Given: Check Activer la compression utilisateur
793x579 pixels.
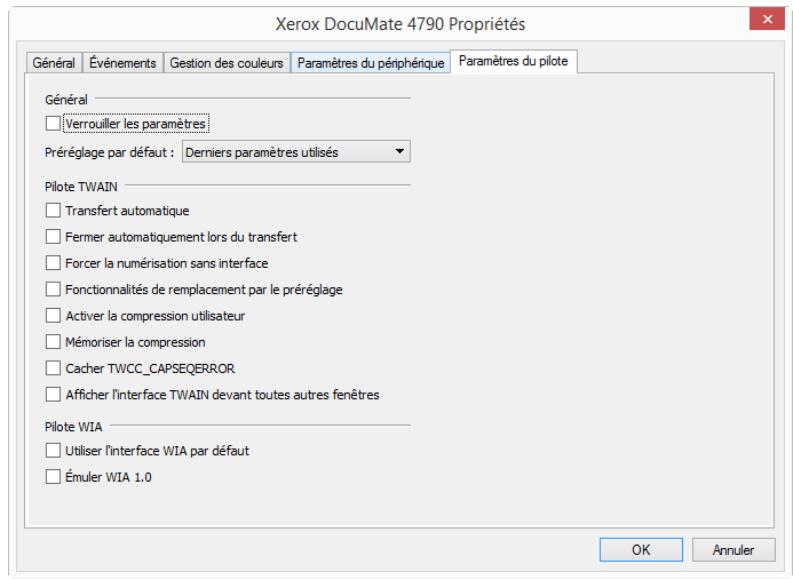Looking at the screenshot, I should (53, 316).
